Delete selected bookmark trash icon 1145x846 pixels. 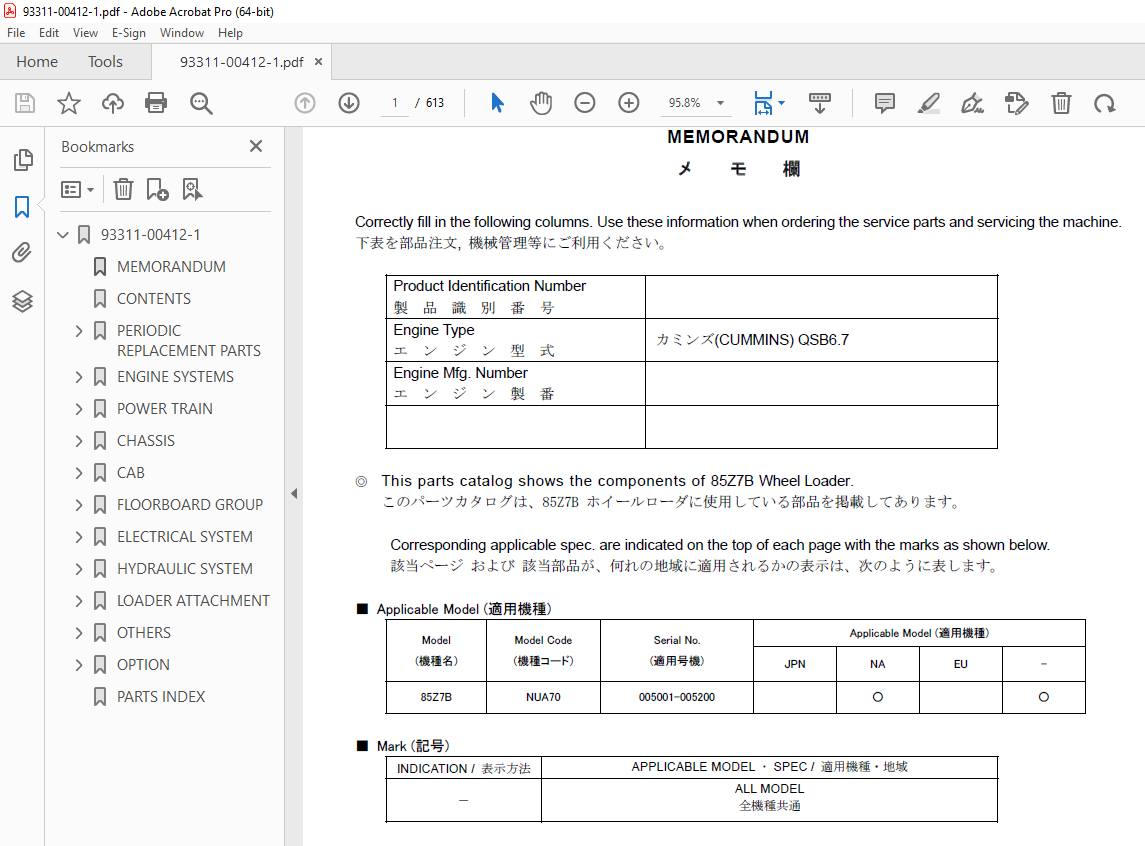123,190
